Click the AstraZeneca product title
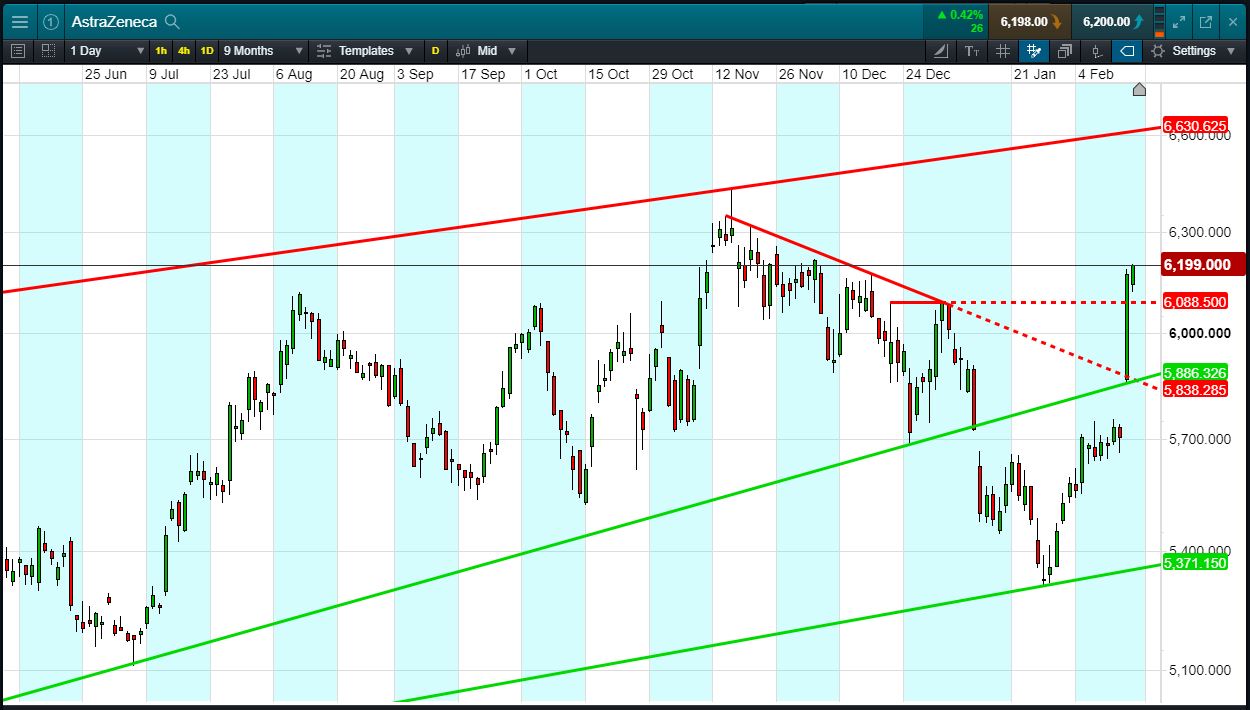The image size is (1250, 710). click(x=114, y=21)
